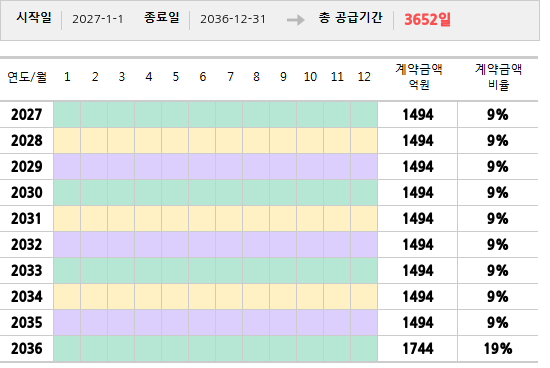Select the 2031 year row label
The image size is (550, 368).
[x=27, y=219]
